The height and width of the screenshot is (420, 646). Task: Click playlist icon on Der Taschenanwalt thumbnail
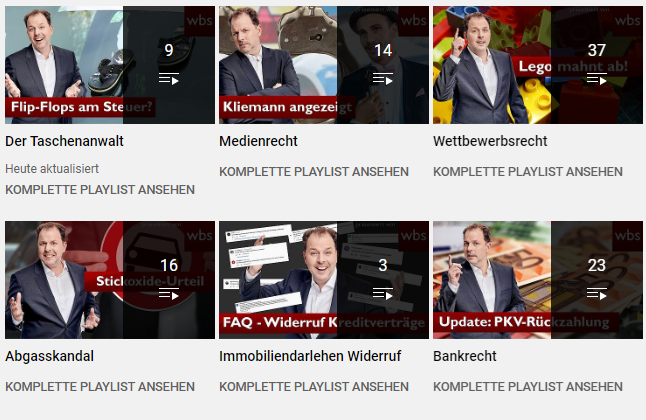169,78
